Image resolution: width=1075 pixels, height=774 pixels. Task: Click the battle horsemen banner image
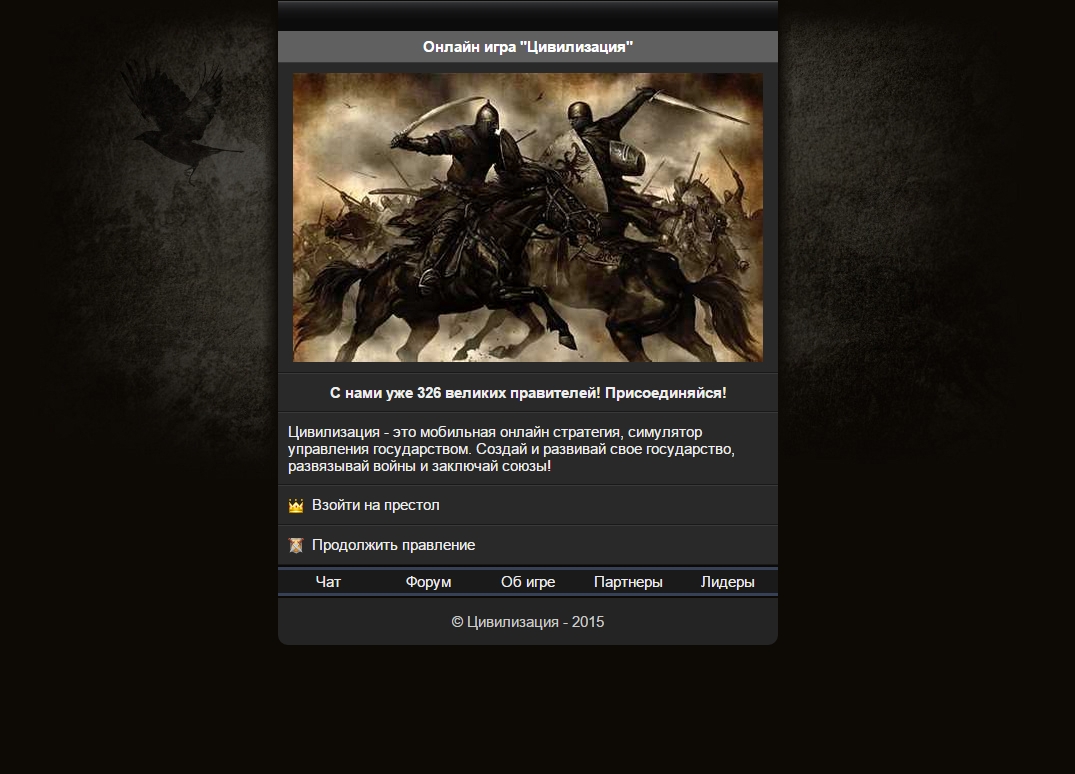pyautogui.click(x=528, y=217)
